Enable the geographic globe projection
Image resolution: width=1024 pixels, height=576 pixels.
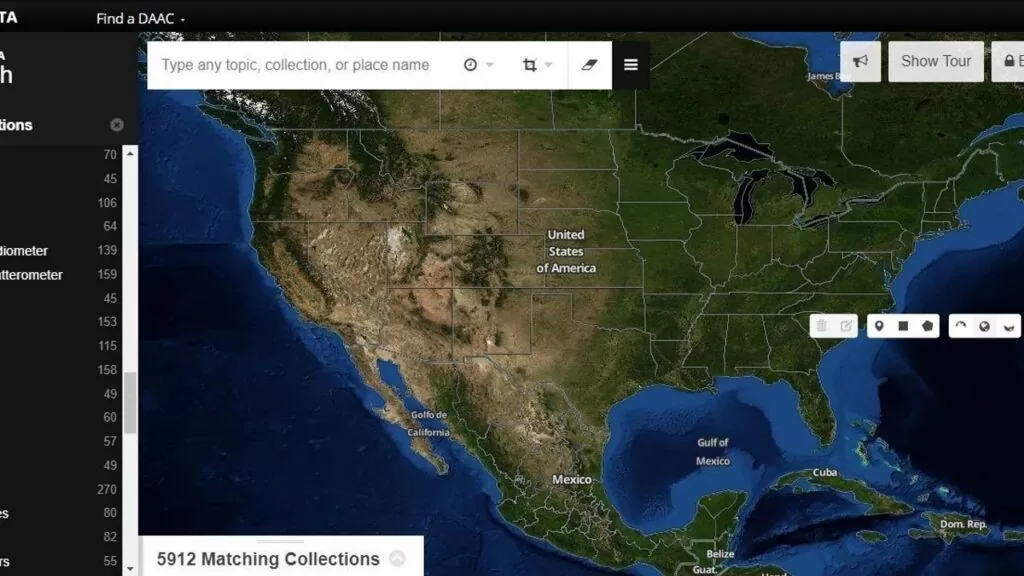(x=985, y=326)
